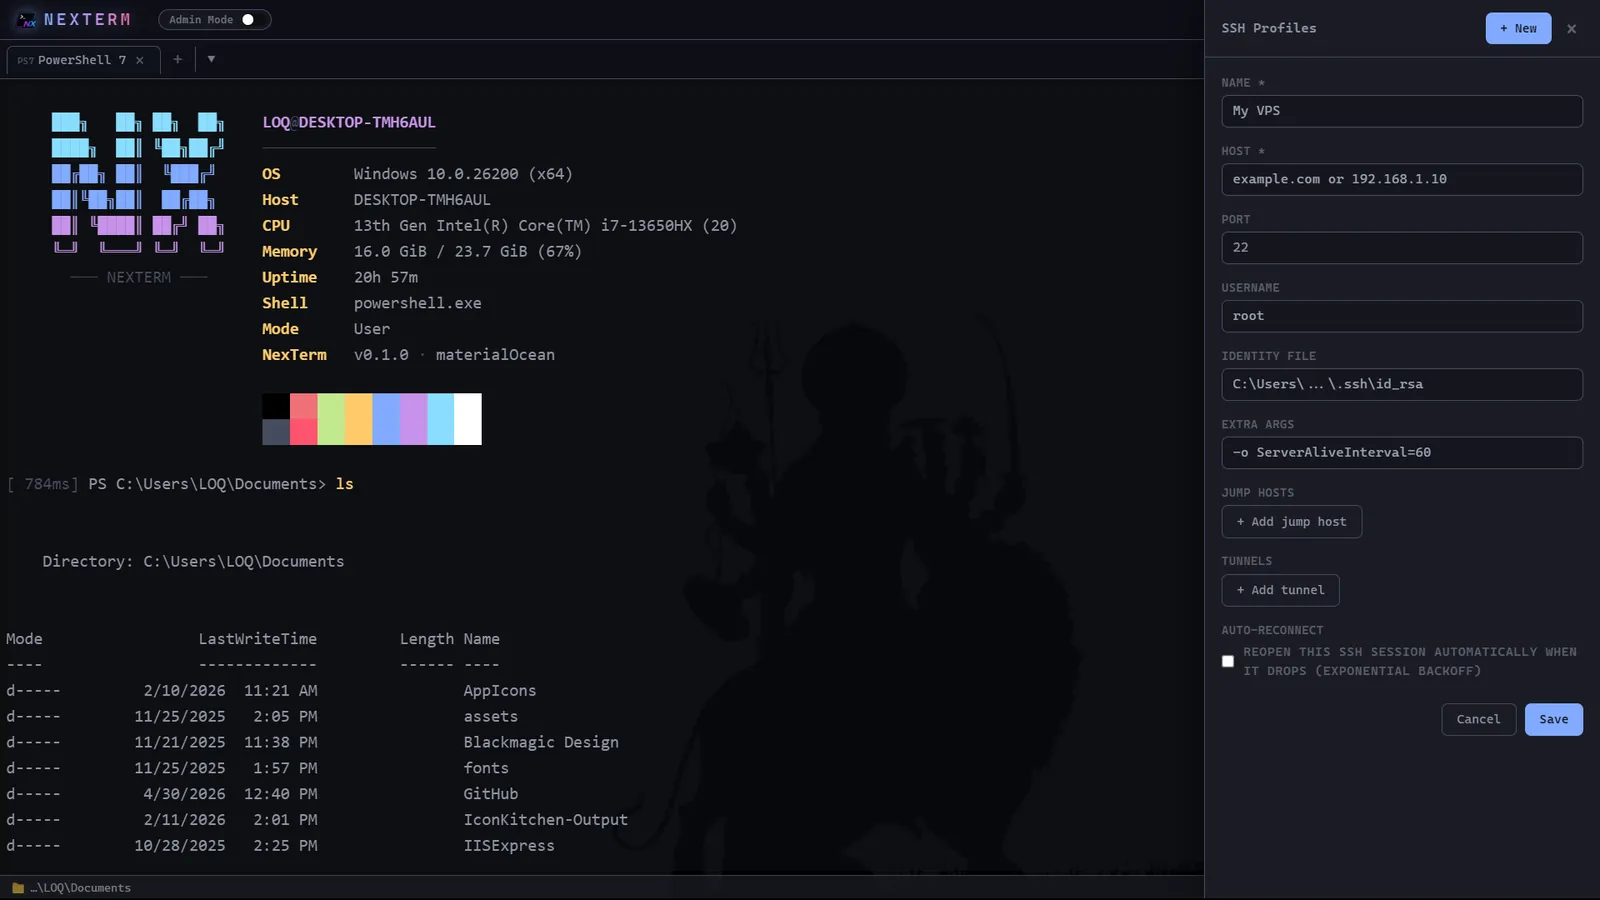This screenshot has height=900, width=1600.
Task: Click the AppIcons directory name
Action: click(499, 691)
